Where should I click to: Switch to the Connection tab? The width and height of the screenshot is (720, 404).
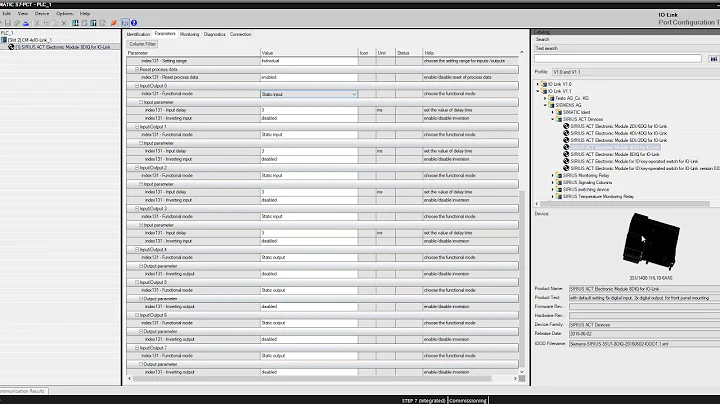(x=241, y=34)
